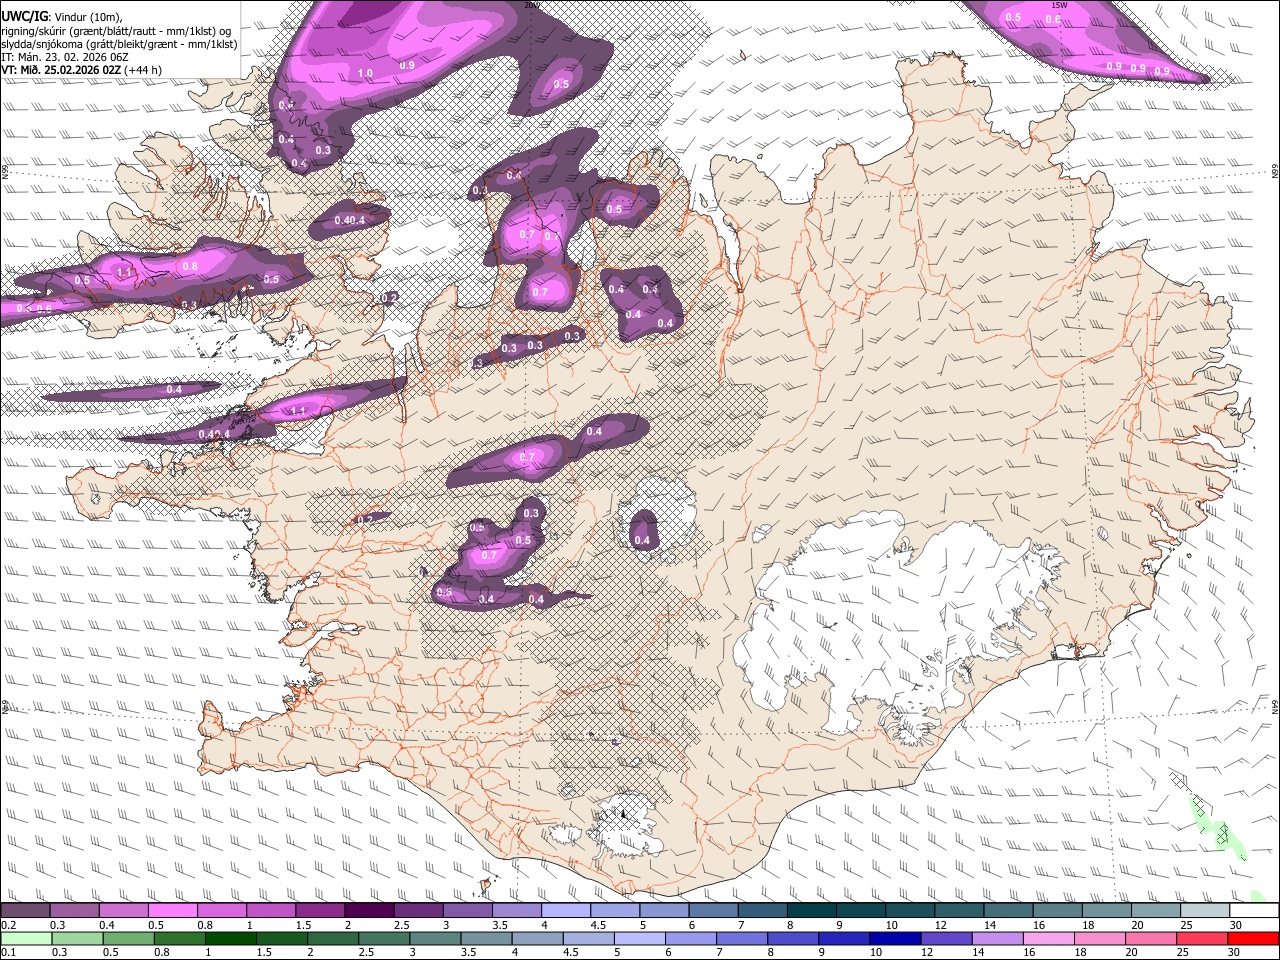Click the light pink legend swatch between 16 and 18
Image resolution: width=1280 pixels, height=960 pixels.
(1049, 938)
